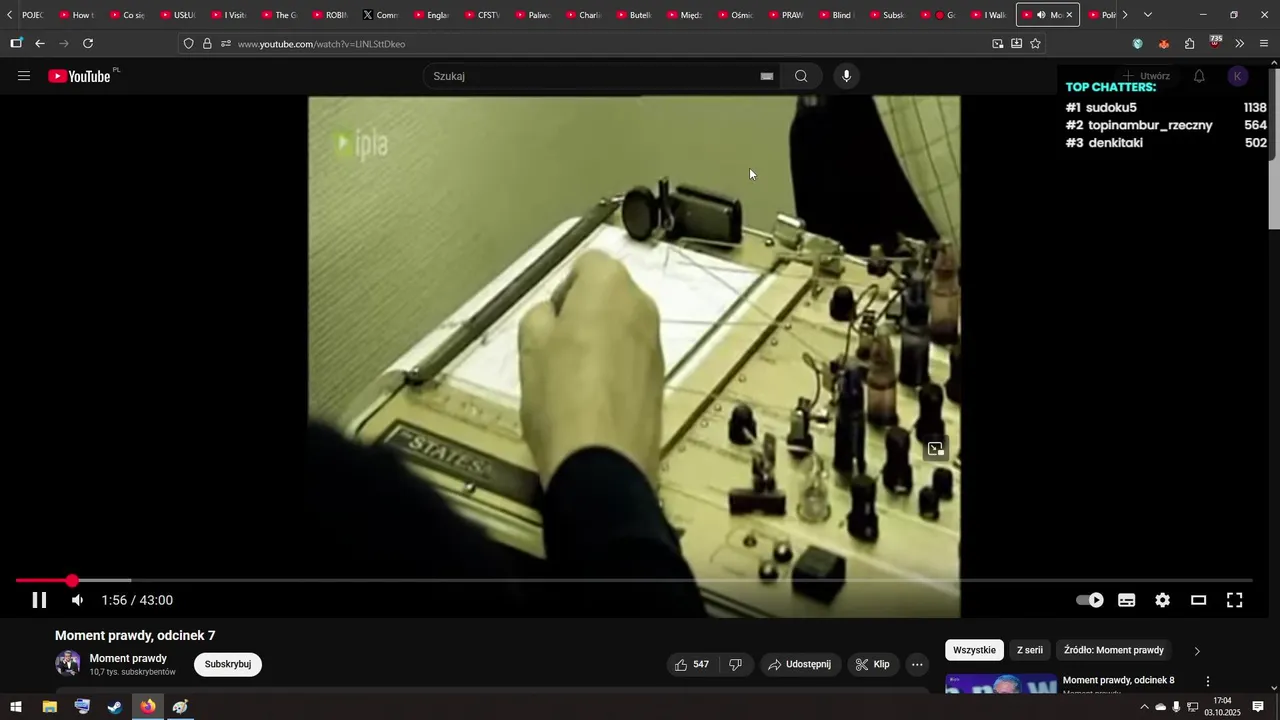Open the Moment prawdy, odcinek 8 video title
Image resolution: width=1280 pixels, height=720 pixels.
1118,680
